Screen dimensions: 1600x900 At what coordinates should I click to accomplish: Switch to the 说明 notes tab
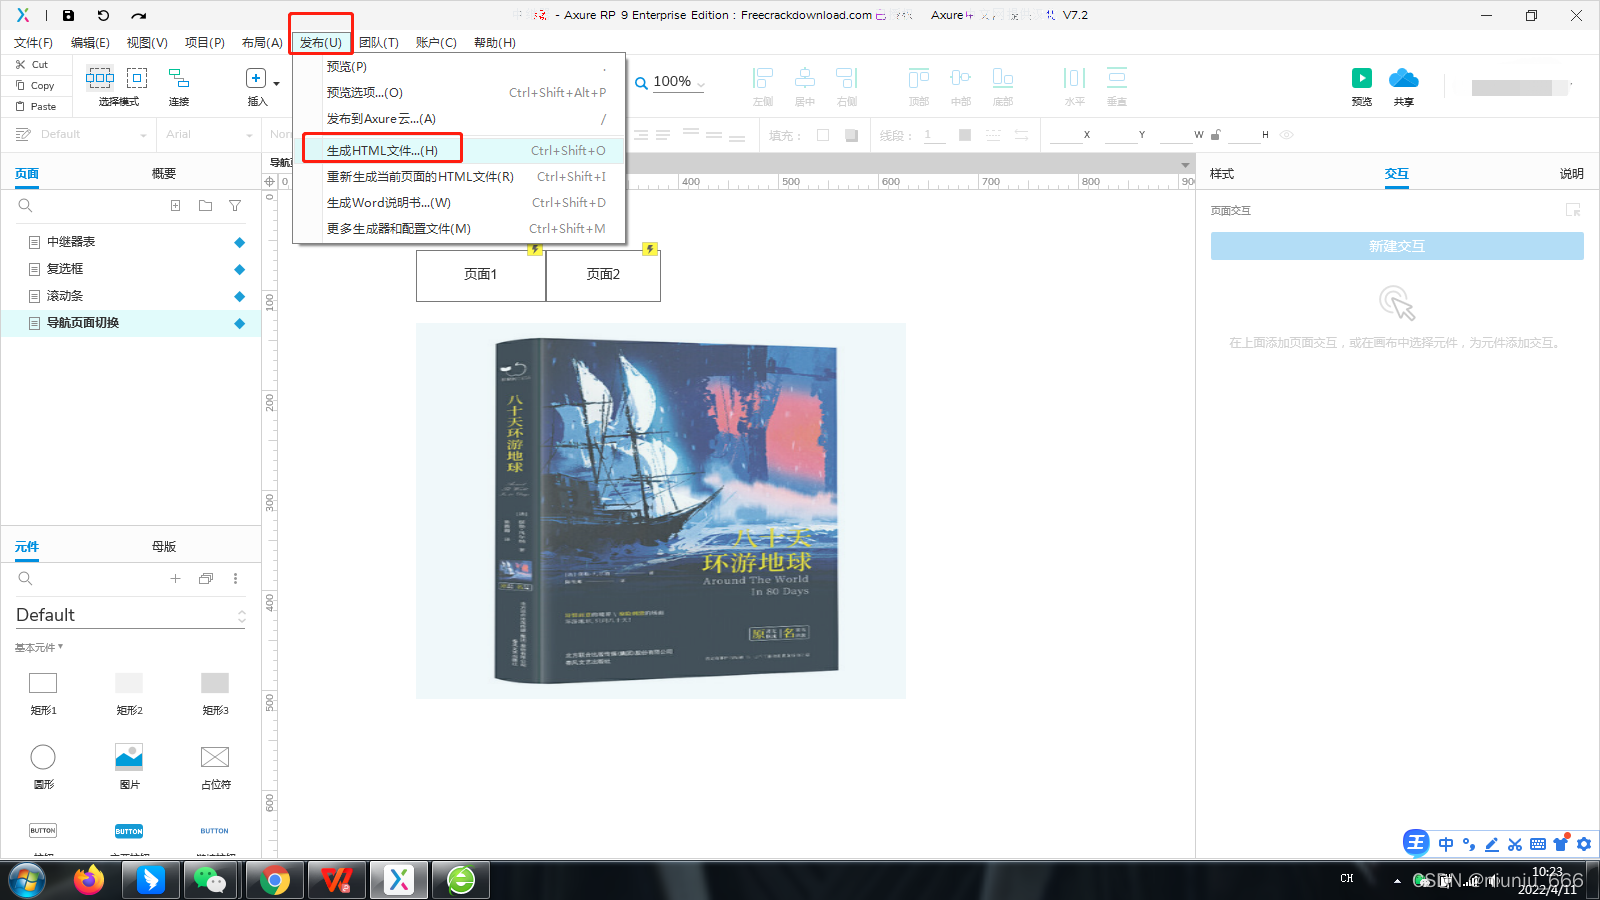click(1571, 174)
